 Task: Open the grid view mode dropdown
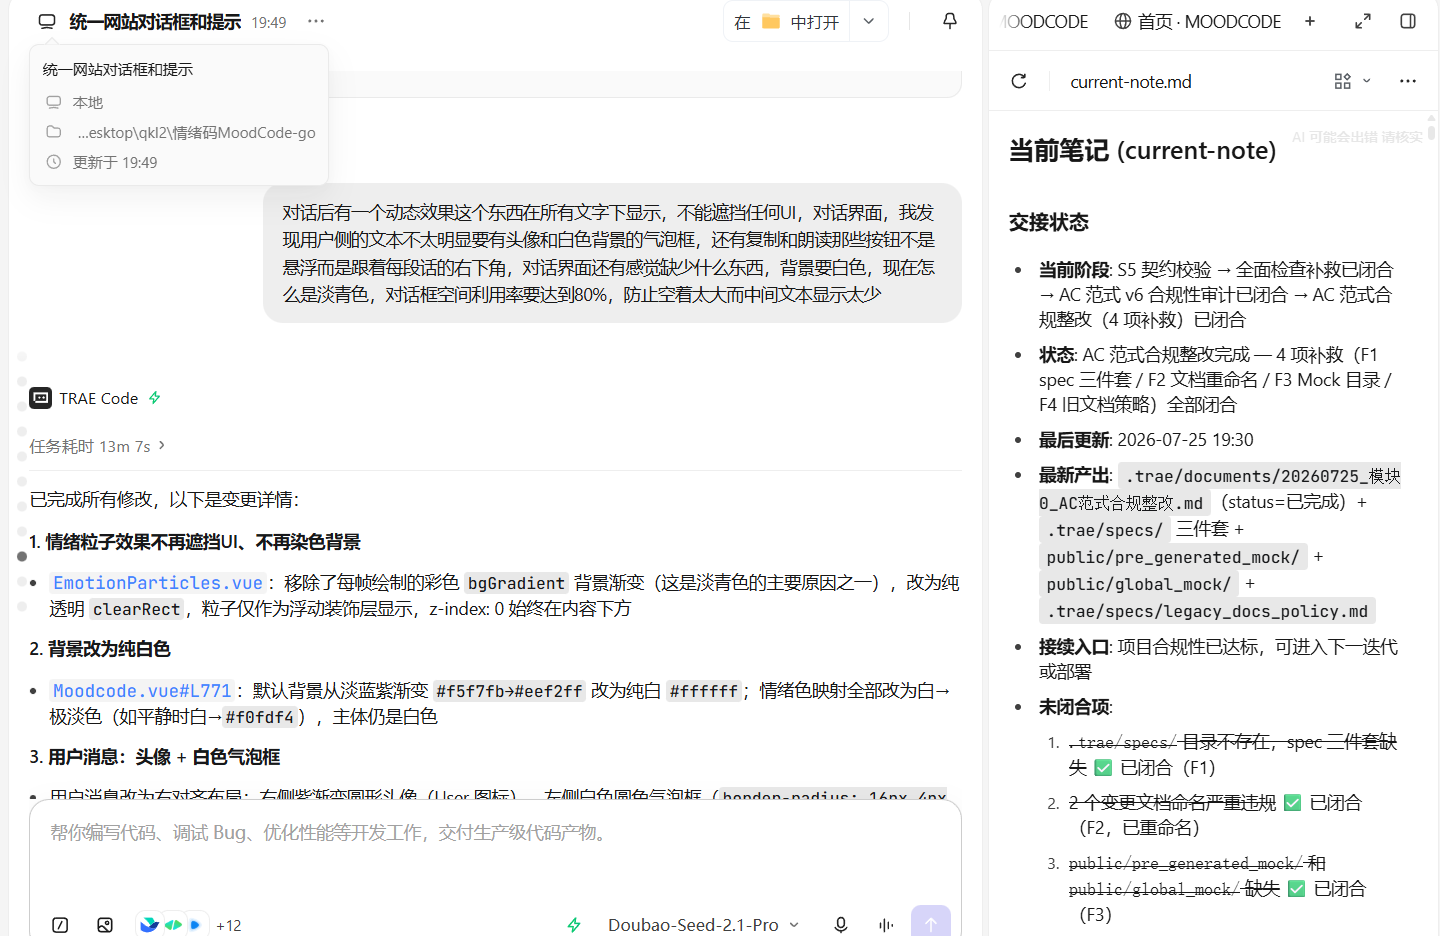pos(1352,81)
